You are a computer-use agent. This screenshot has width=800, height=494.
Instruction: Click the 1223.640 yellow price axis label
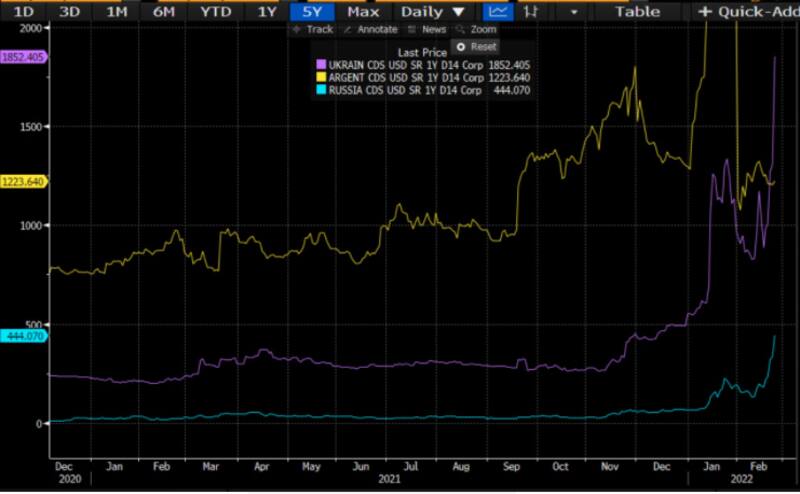pos(24,182)
